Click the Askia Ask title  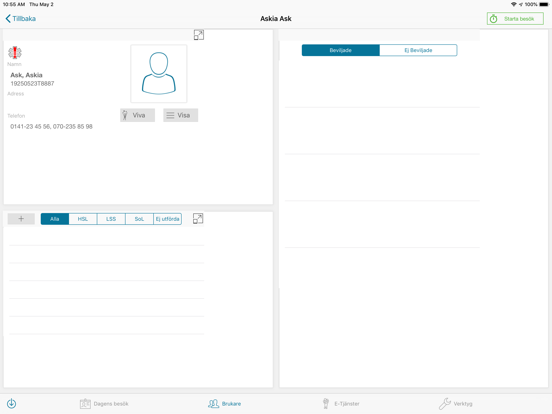[x=276, y=19]
